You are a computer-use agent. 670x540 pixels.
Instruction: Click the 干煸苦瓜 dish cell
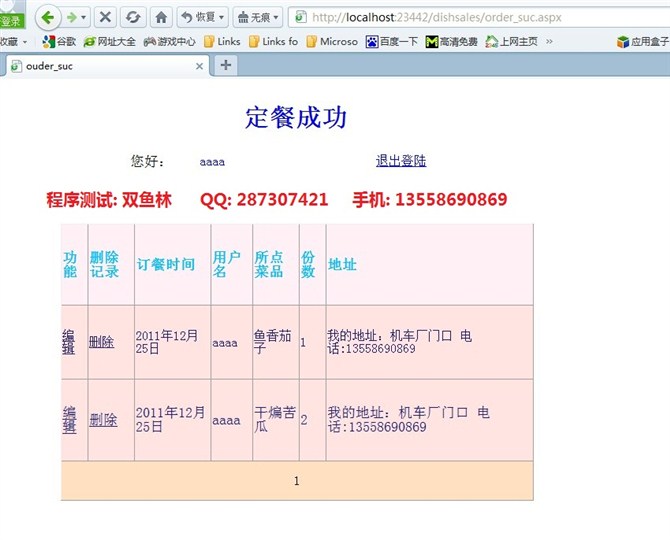point(275,420)
